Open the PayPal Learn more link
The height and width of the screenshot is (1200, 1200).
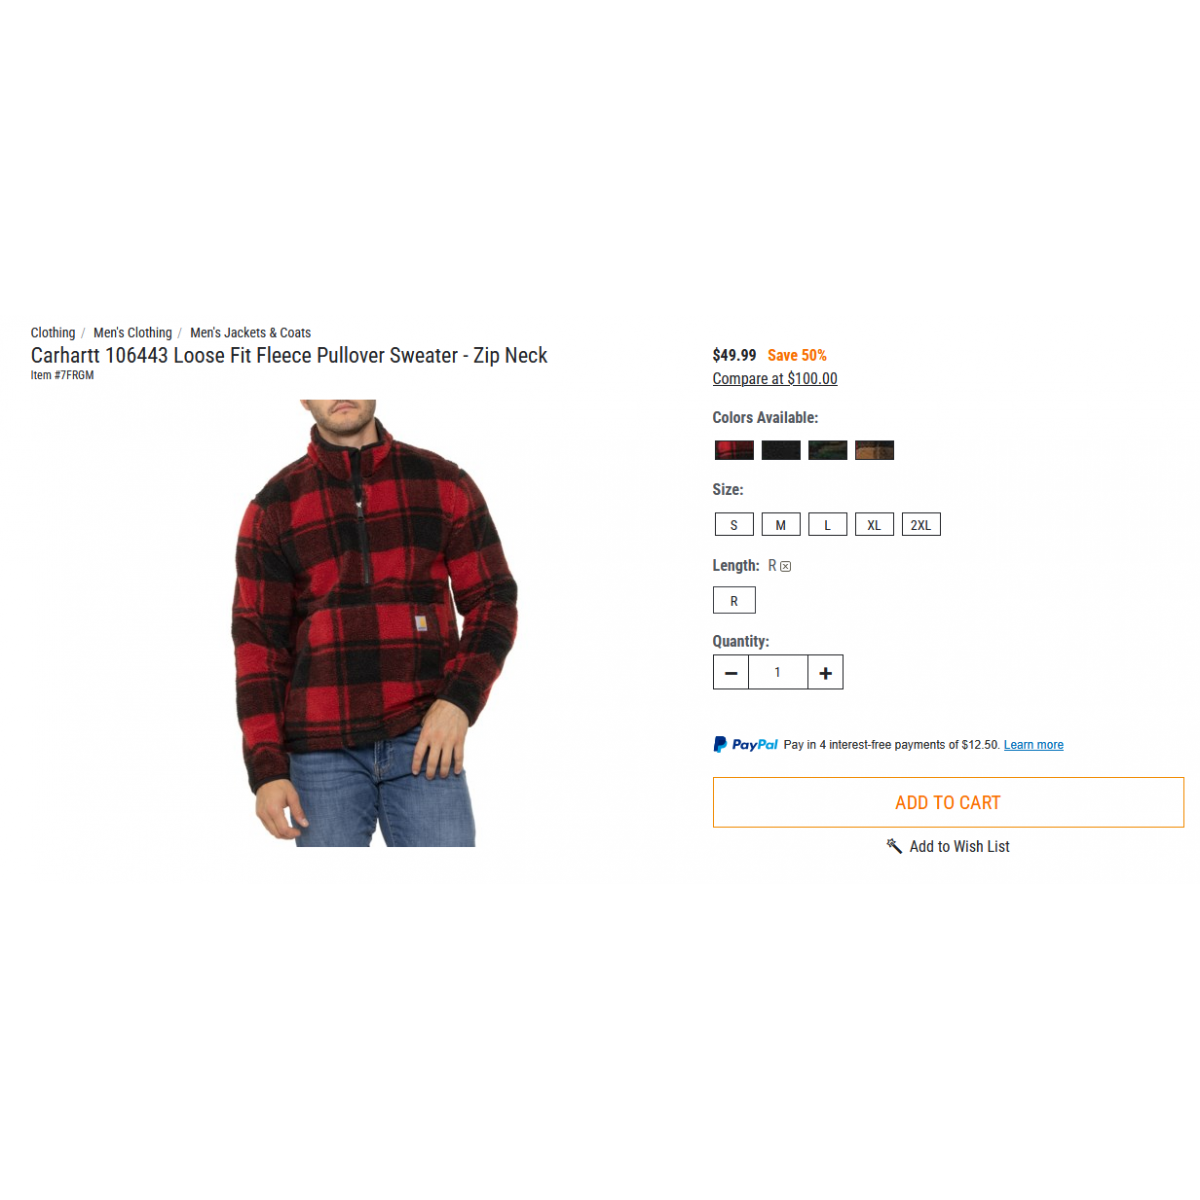coord(1033,745)
